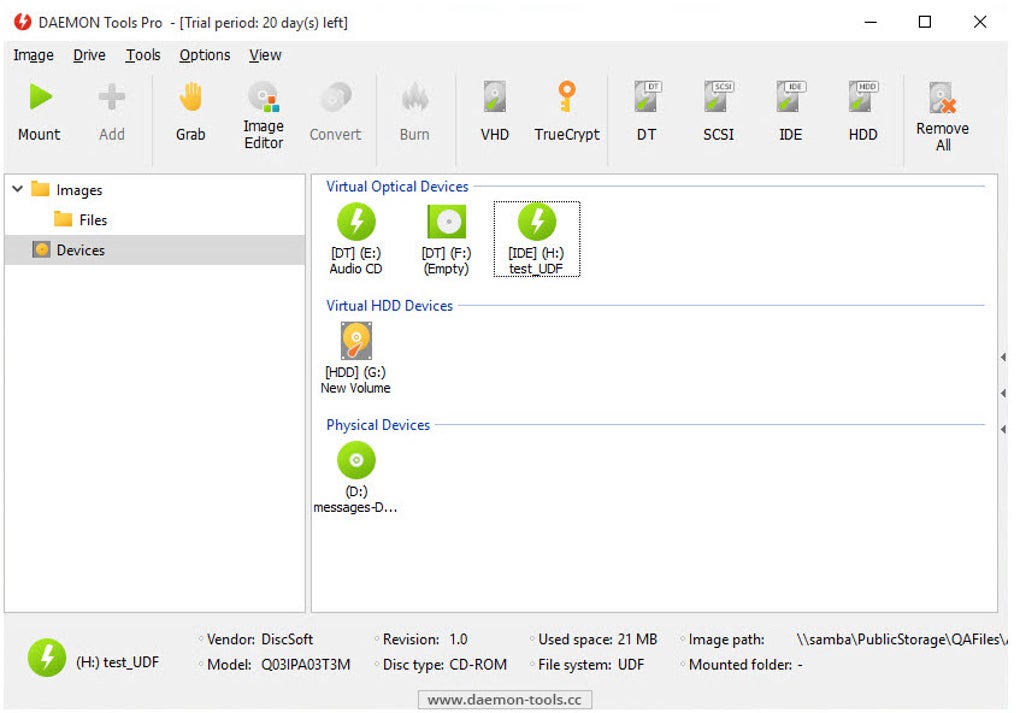Launch the Image Editor
The height and width of the screenshot is (713, 1020).
(x=263, y=116)
